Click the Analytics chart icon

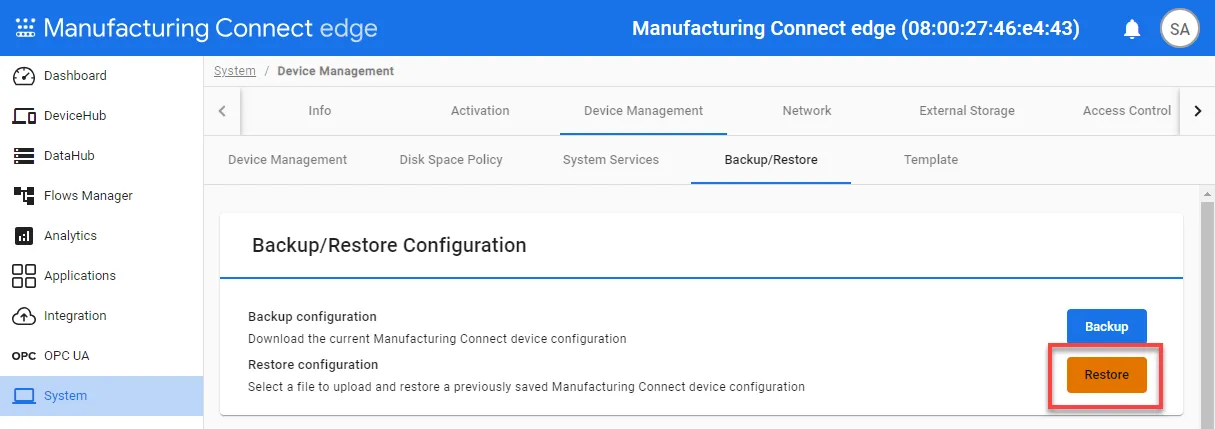[x=24, y=236]
